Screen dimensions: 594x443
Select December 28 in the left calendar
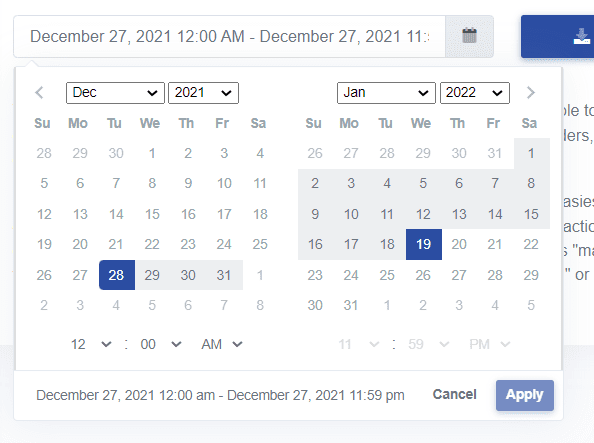[117, 275]
